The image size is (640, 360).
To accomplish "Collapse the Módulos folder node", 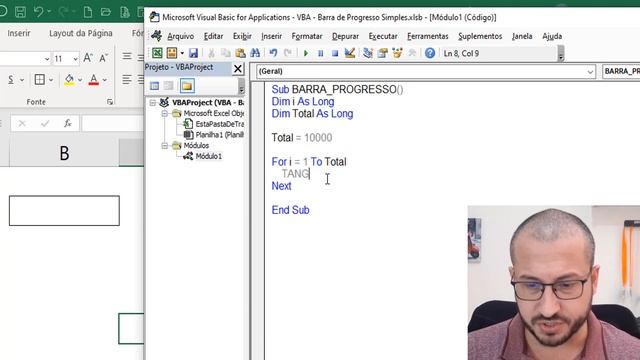I will tap(164, 145).
